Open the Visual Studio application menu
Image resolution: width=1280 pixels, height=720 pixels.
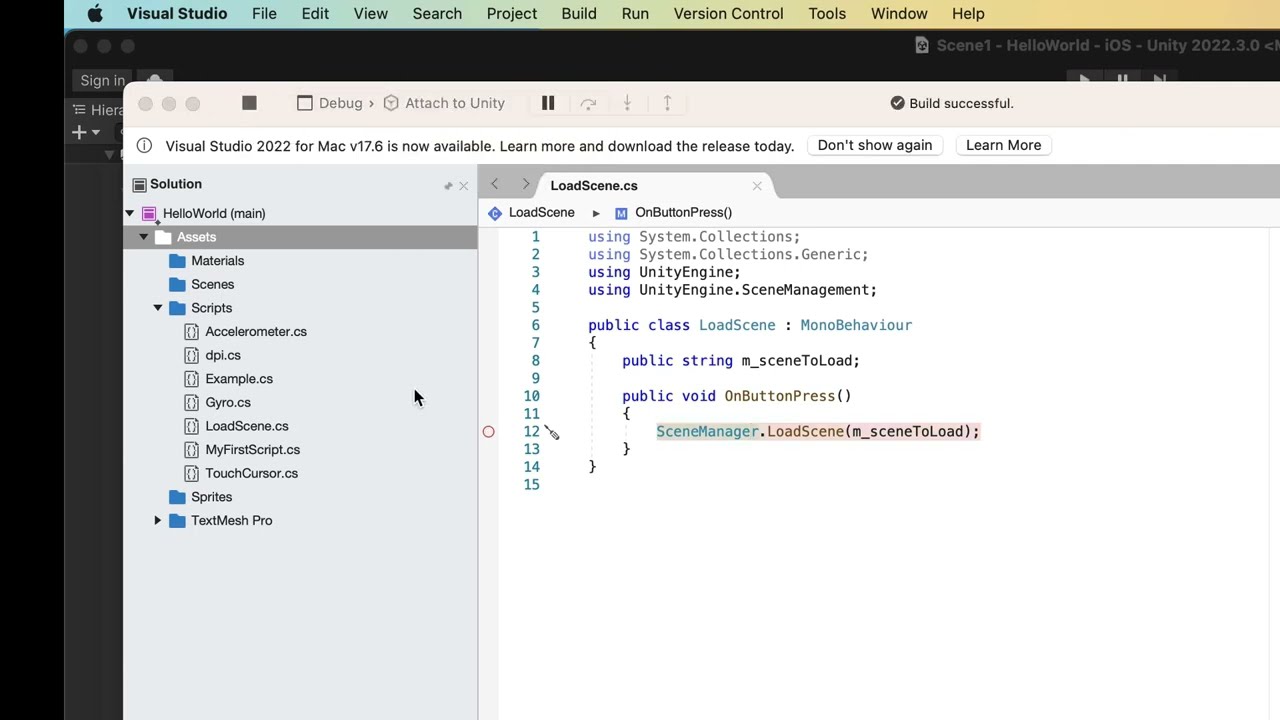tap(177, 14)
